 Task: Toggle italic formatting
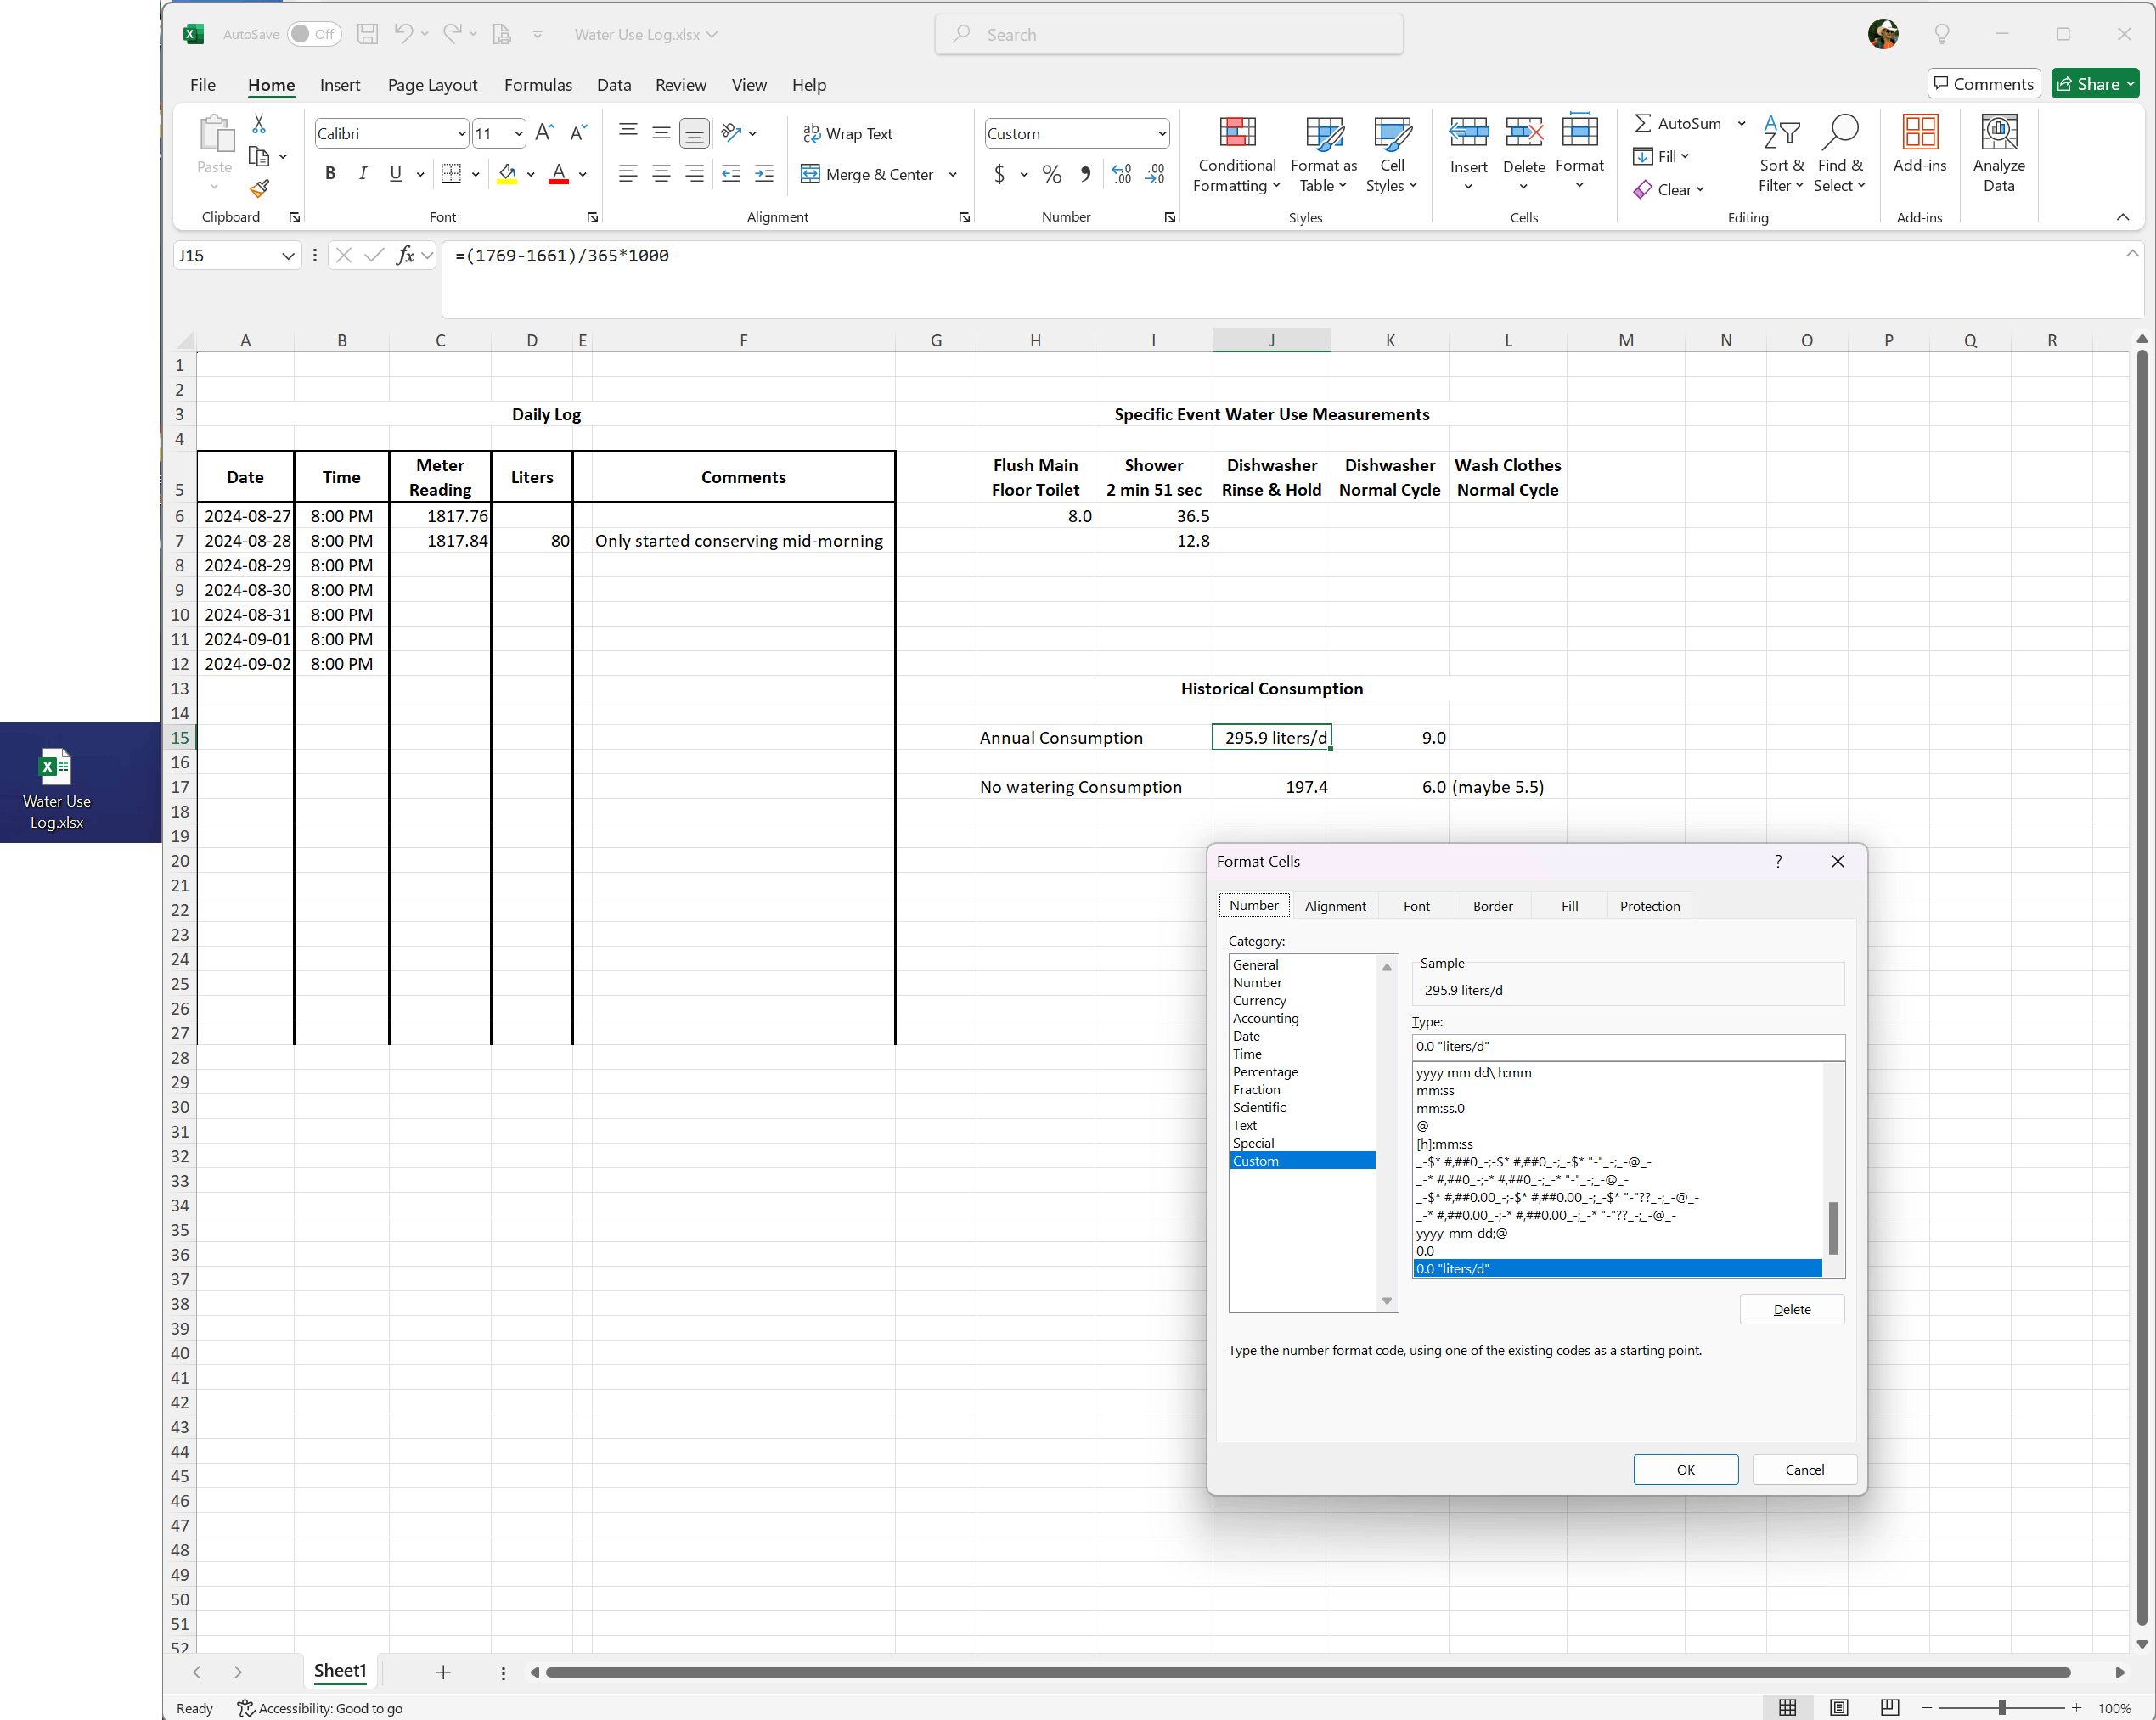[363, 174]
